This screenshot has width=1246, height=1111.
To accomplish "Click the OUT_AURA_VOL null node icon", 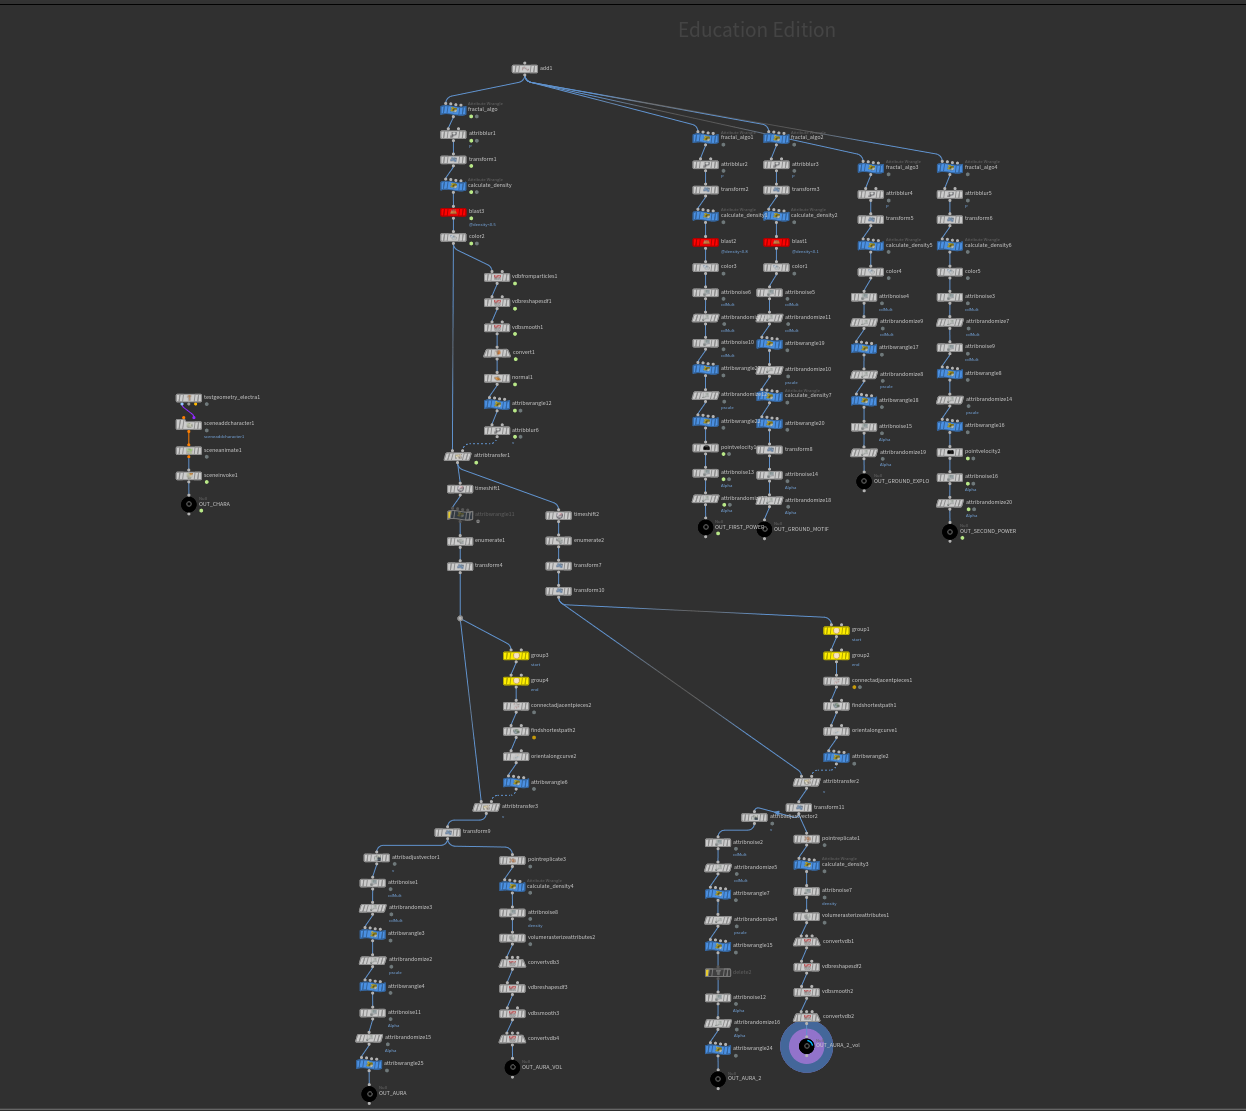I will pyautogui.click(x=512, y=1068).
